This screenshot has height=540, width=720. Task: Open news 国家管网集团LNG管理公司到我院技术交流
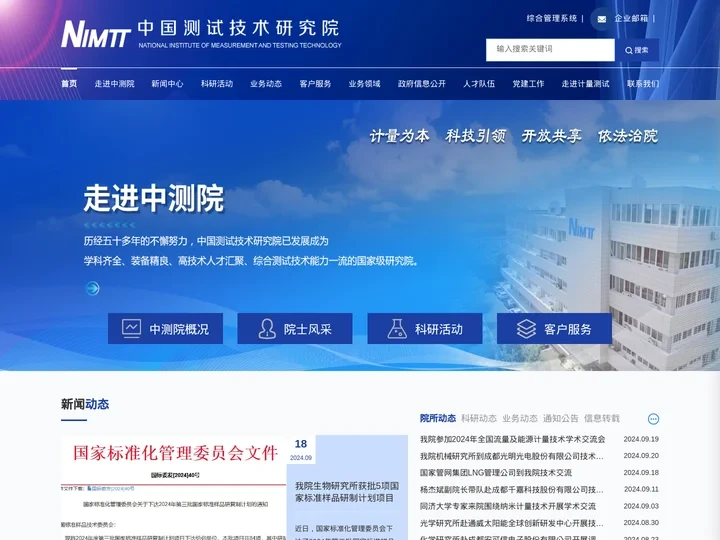[x=496, y=472]
